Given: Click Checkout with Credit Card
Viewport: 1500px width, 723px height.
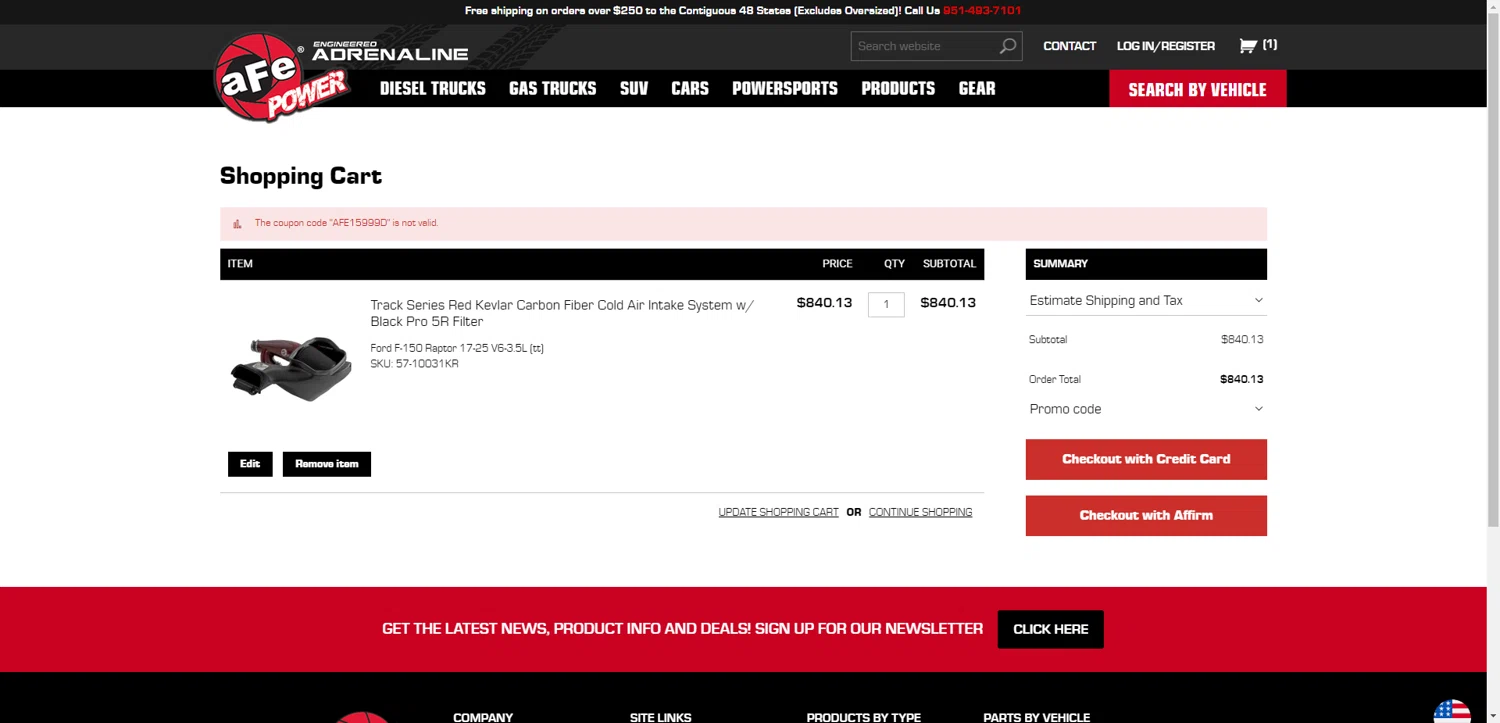Looking at the screenshot, I should (1146, 459).
